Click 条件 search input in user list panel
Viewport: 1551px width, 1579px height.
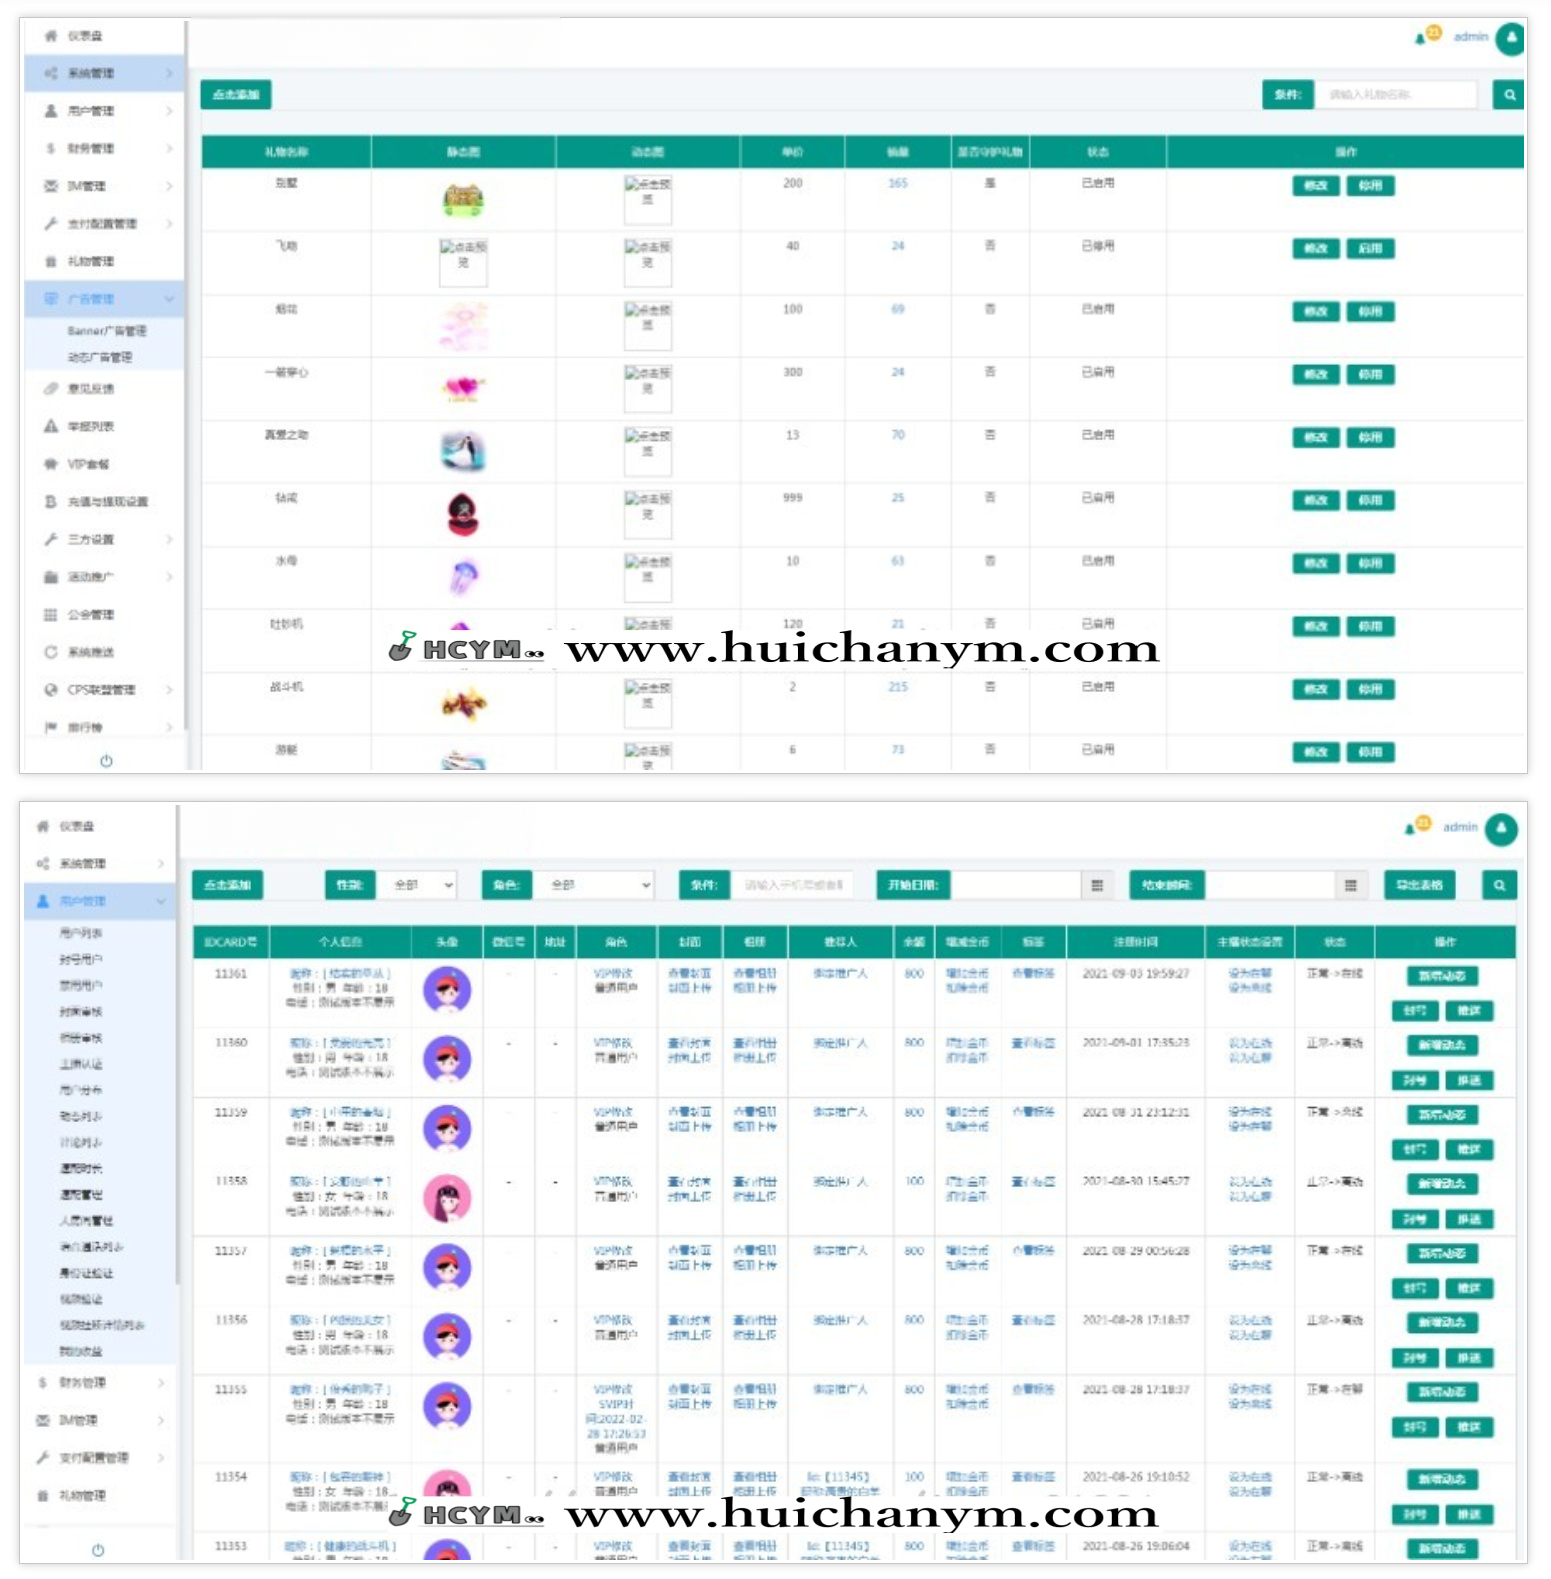click(x=794, y=885)
